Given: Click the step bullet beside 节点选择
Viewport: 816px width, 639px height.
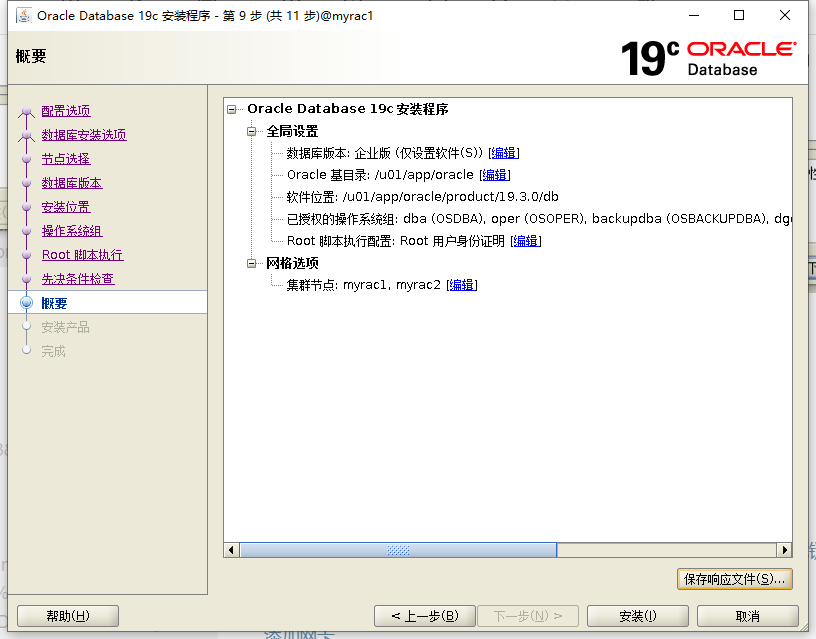Looking at the screenshot, I should (27, 159).
